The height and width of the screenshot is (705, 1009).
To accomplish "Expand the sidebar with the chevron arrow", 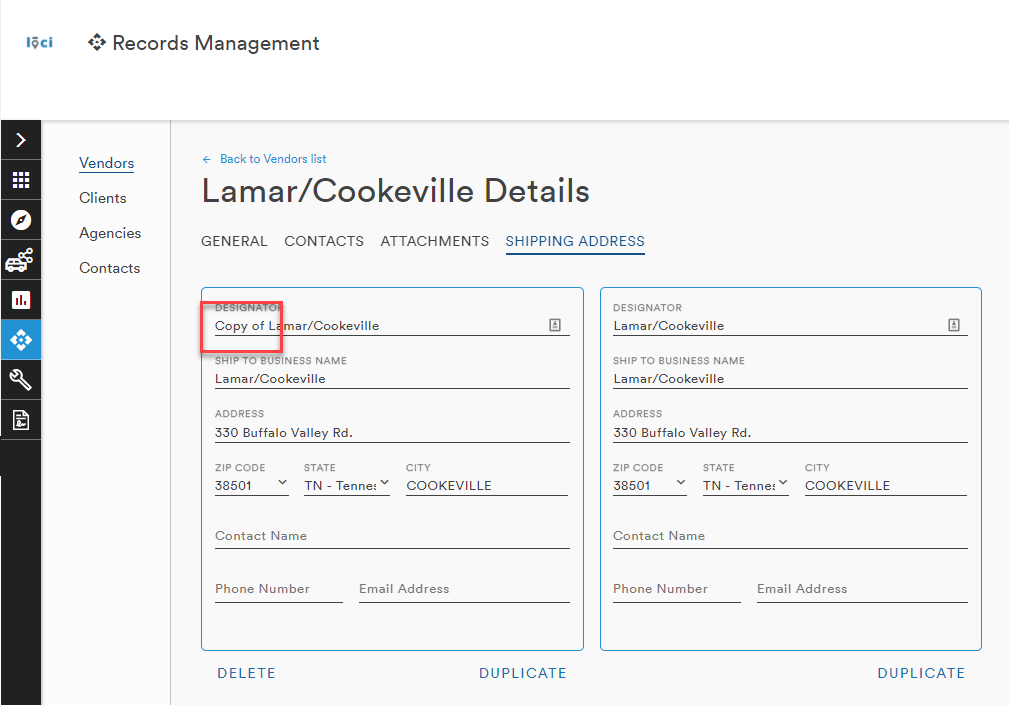I will [x=21, y=140].
